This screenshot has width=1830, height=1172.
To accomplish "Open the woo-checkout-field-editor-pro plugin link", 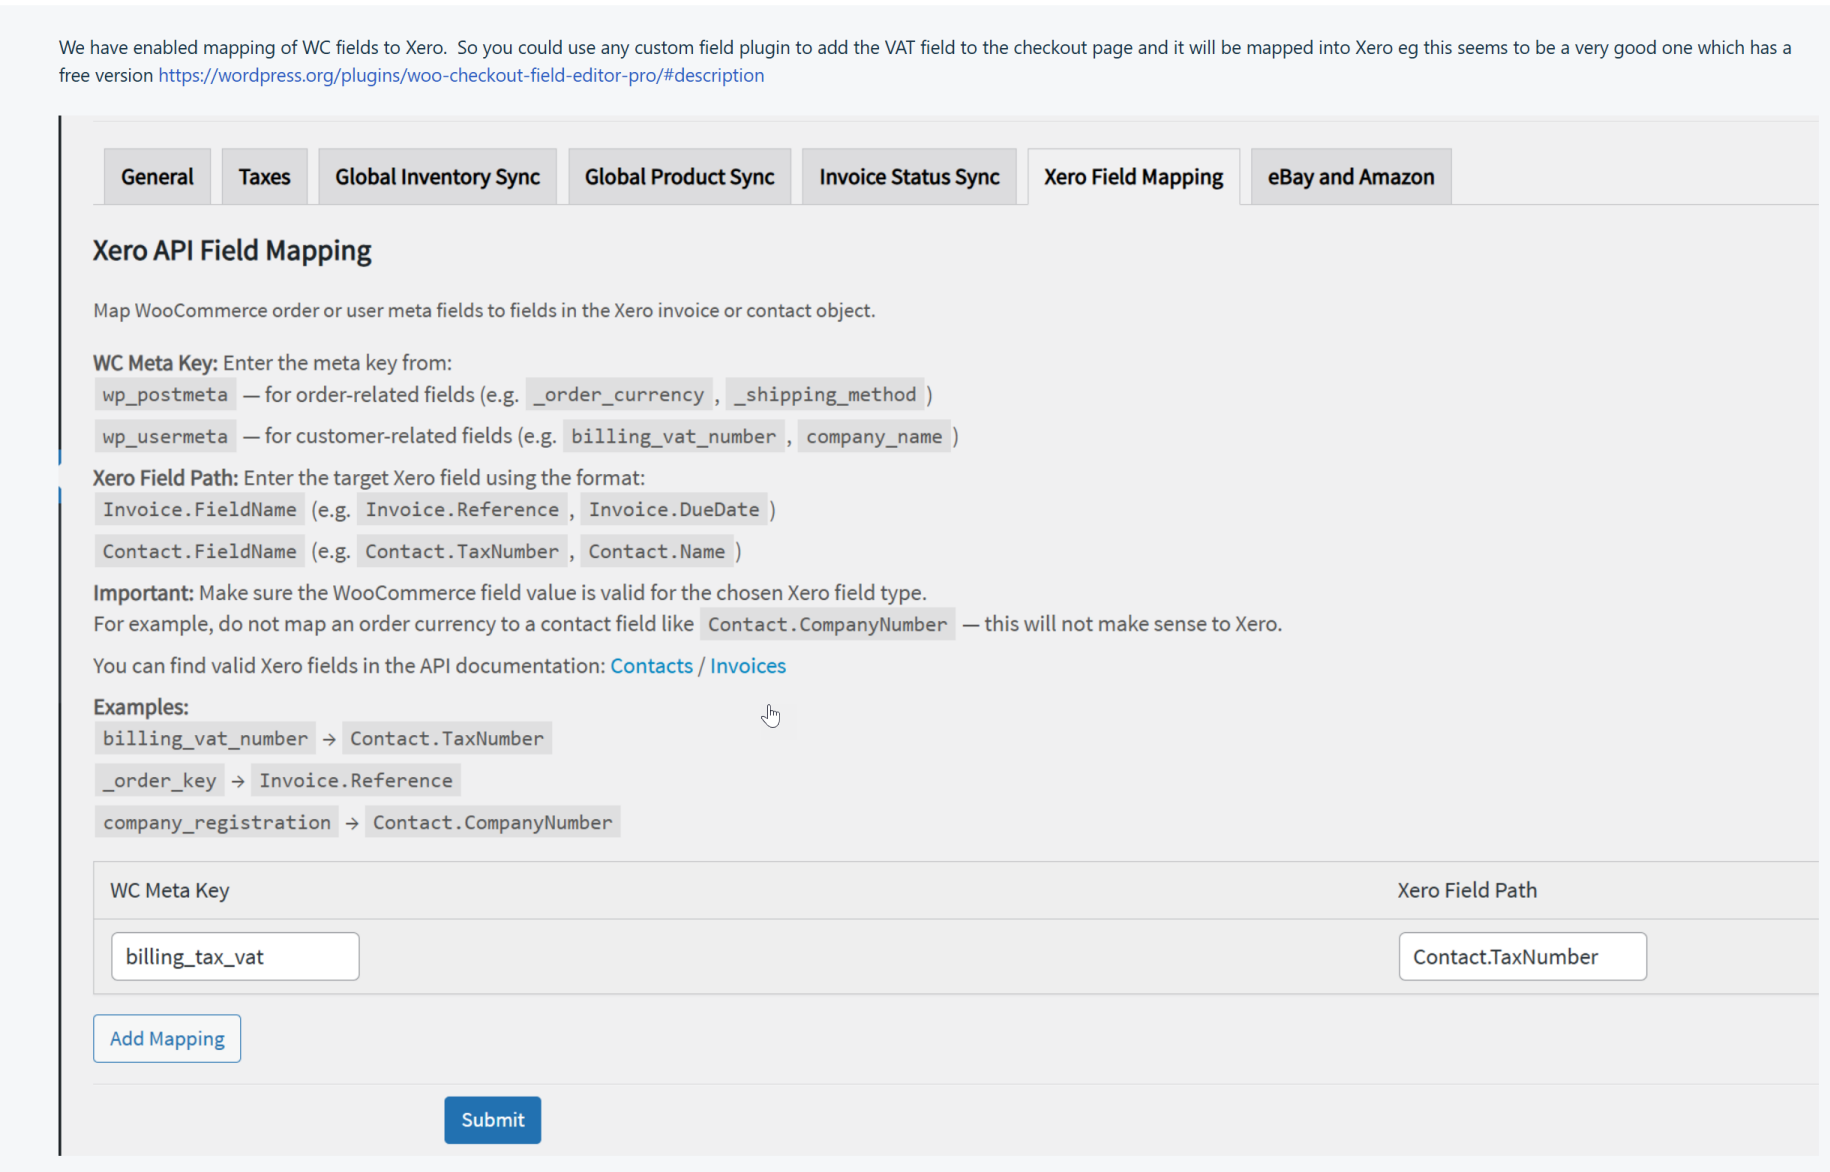I will point(461,75).
